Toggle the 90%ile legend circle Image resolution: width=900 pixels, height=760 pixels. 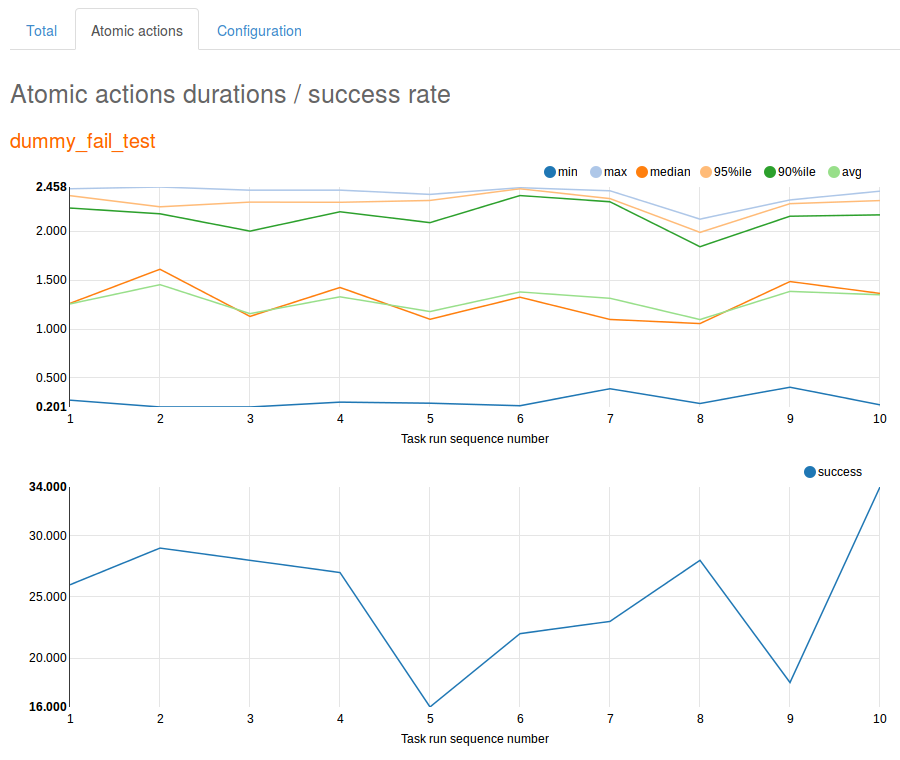(770, 172)
